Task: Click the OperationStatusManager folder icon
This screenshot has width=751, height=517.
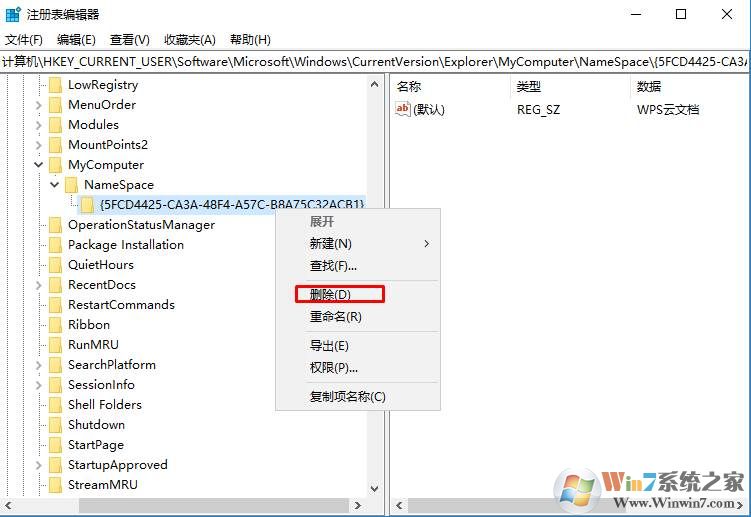Action: coord(56,225)
